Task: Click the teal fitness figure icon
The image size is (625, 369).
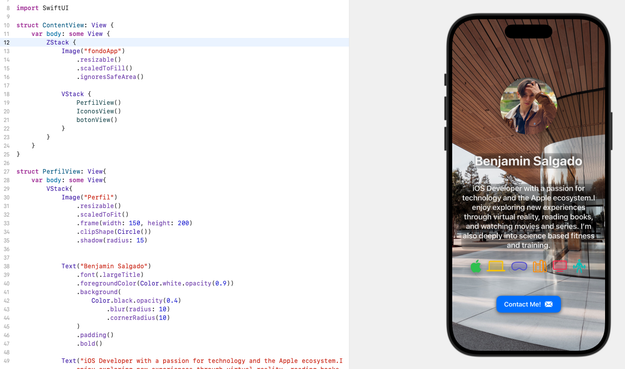Action: click(580, 266)
